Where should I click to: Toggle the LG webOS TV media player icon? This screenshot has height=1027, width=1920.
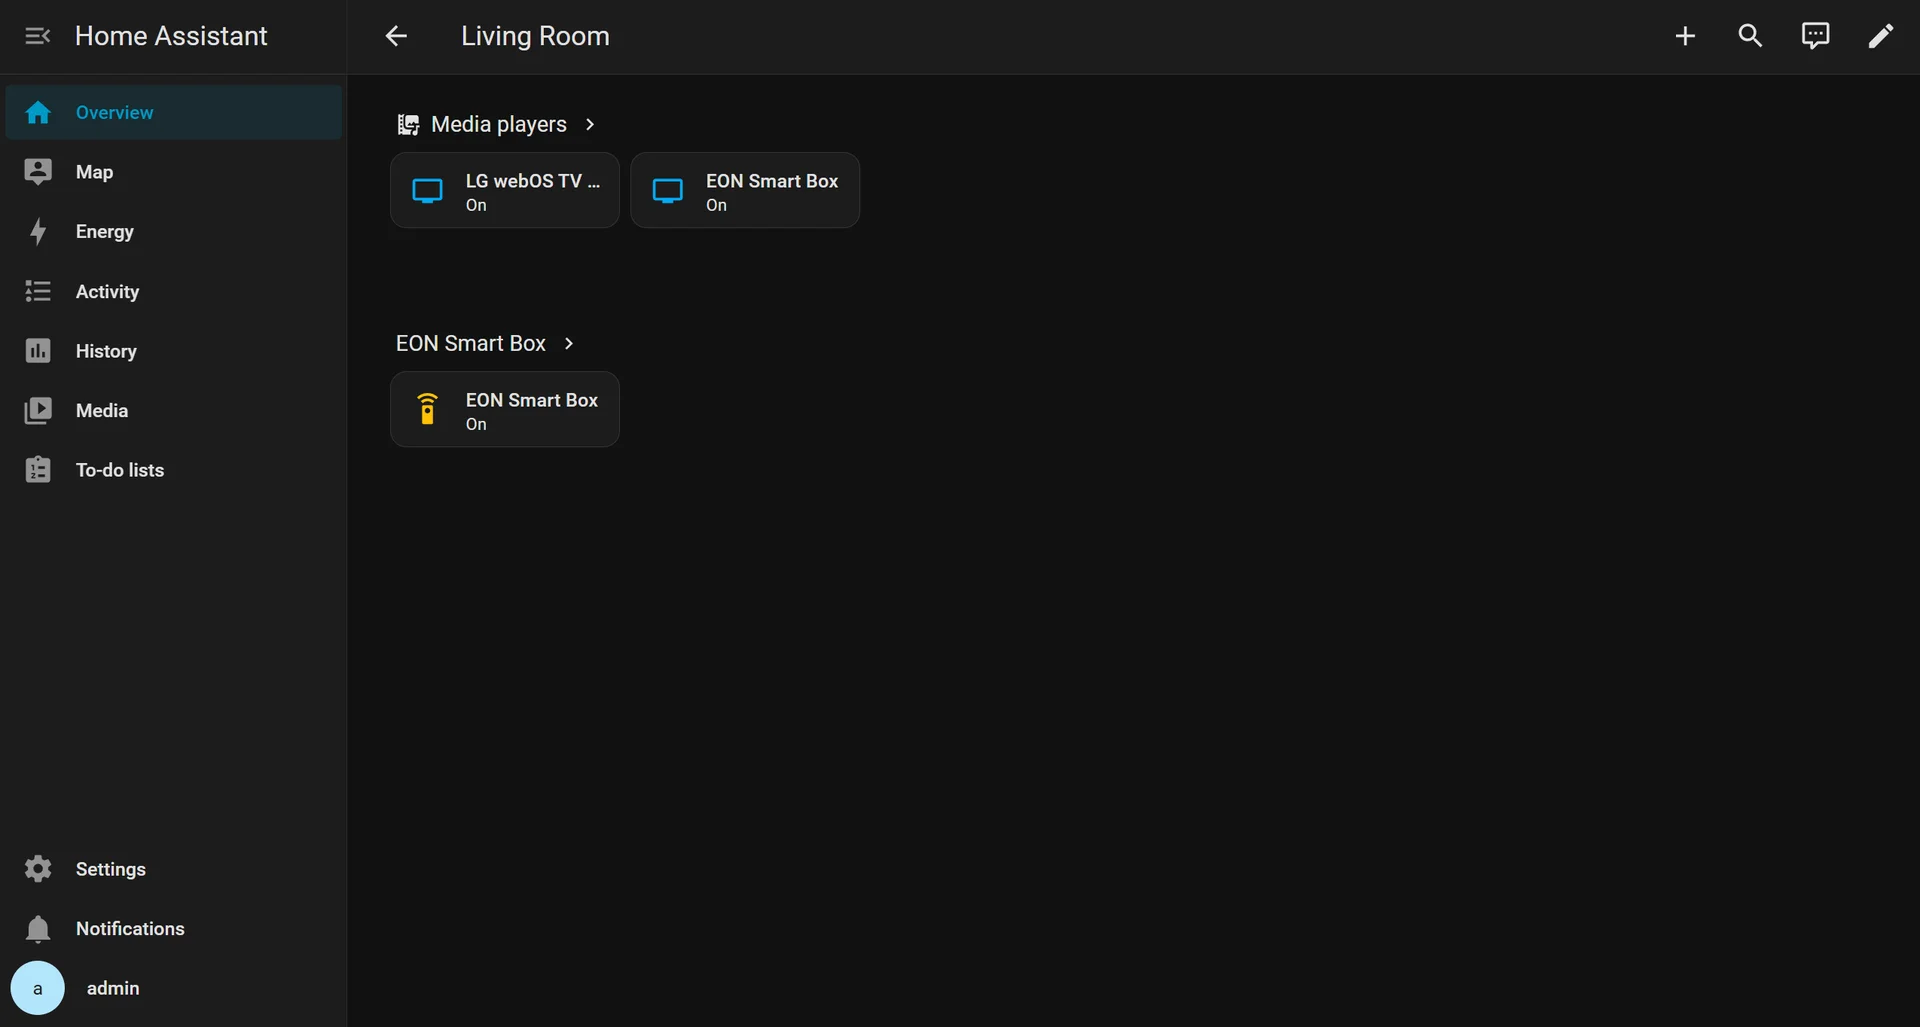tap(428, 191)
